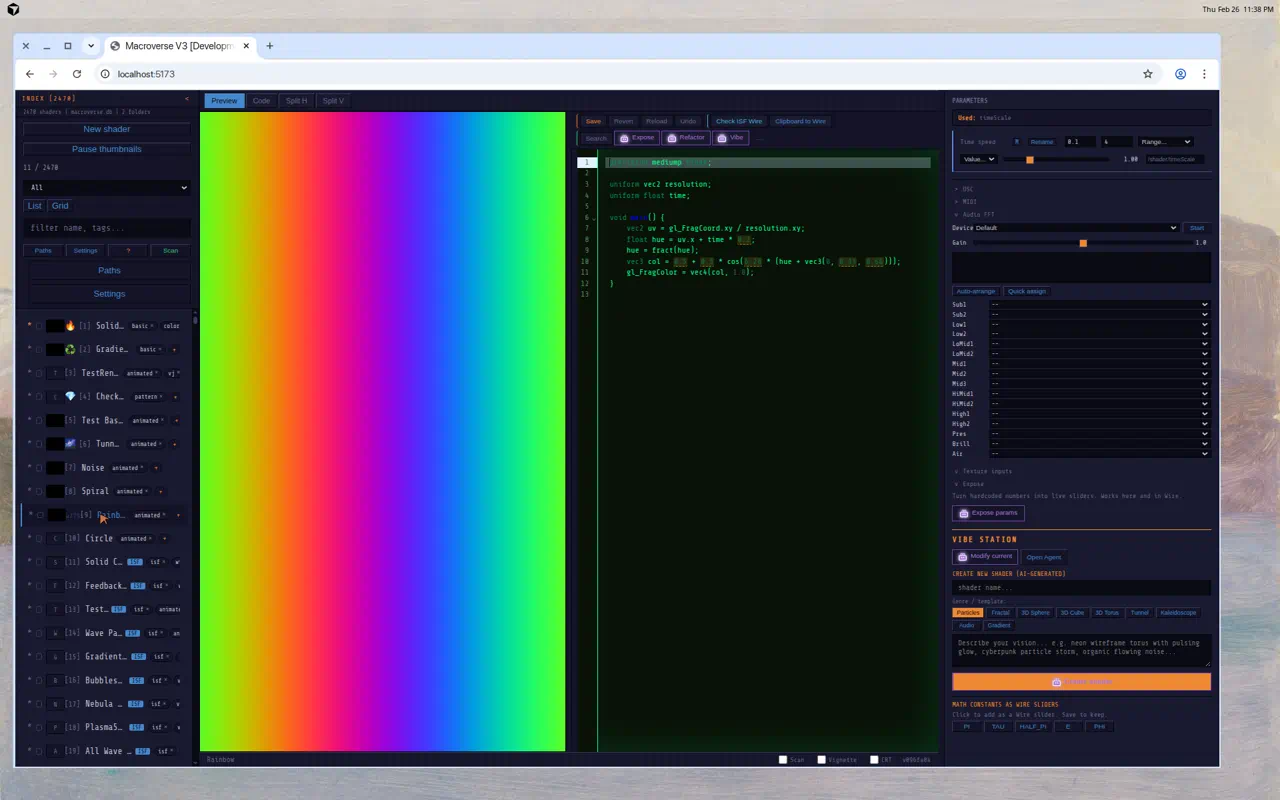The width and height of the screenshot is (1280, 800).
Task: Switch the index to Grid view
Action: pyautogui.click(x=60, y=206)
